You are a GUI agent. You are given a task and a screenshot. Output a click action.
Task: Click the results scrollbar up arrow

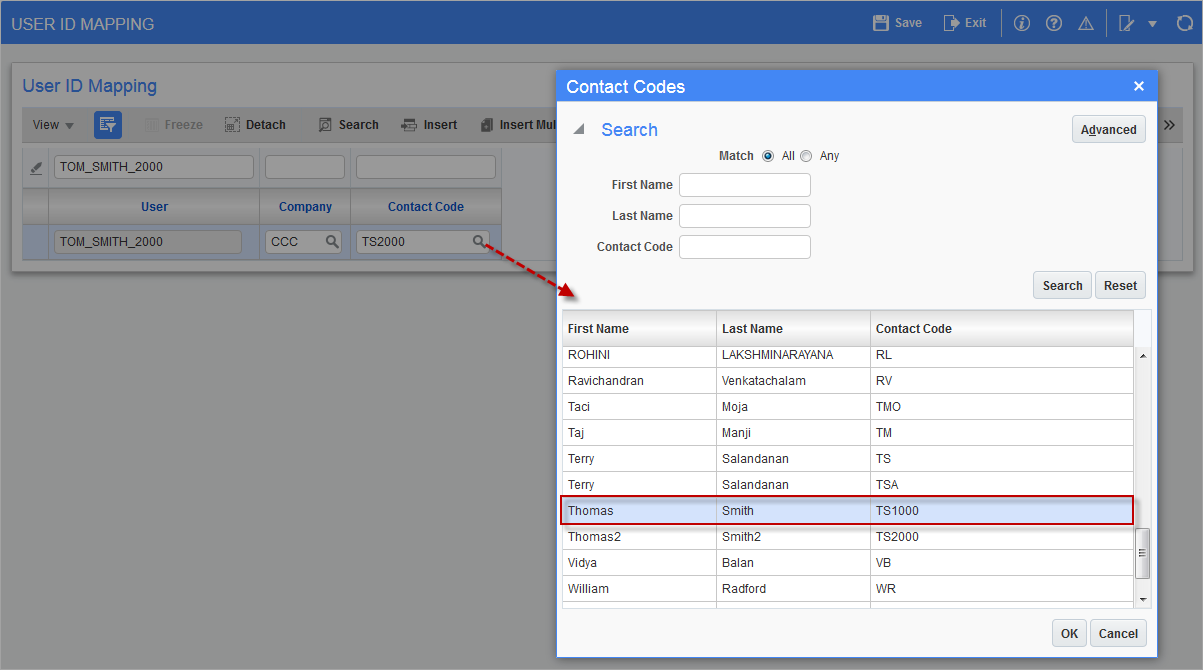point(1143,356)
